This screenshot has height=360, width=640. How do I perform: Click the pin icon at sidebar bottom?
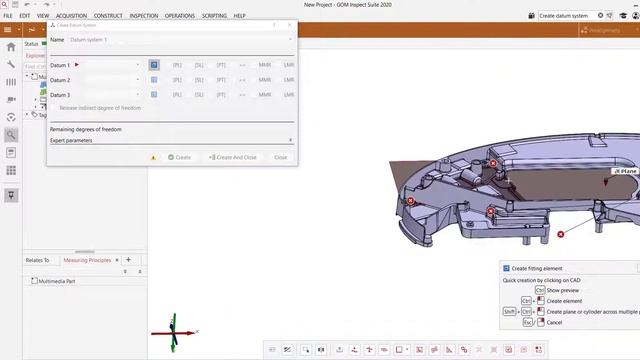click(11, 196)
